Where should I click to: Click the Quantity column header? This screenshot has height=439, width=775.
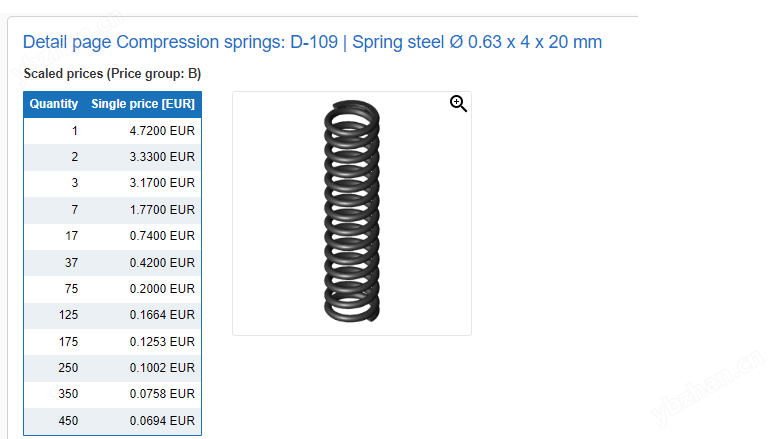click(54, 104)
